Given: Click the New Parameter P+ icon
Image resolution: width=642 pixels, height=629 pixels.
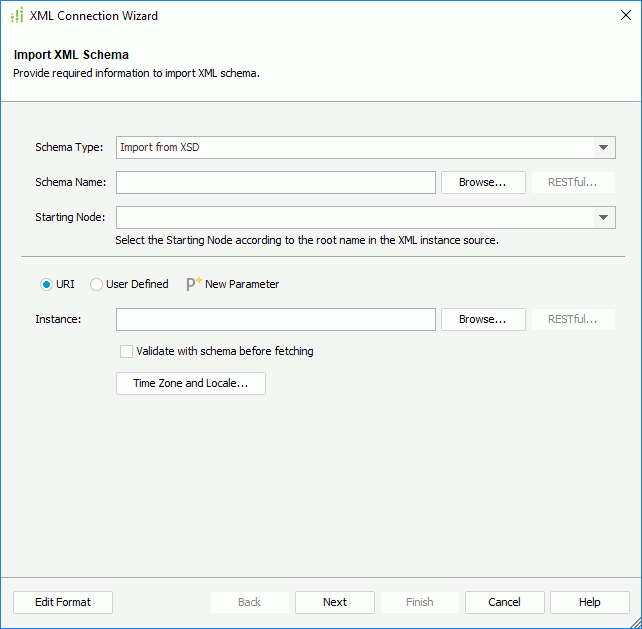Looking at the screenshot, I should pyautogui.click(x=194, y=284).
